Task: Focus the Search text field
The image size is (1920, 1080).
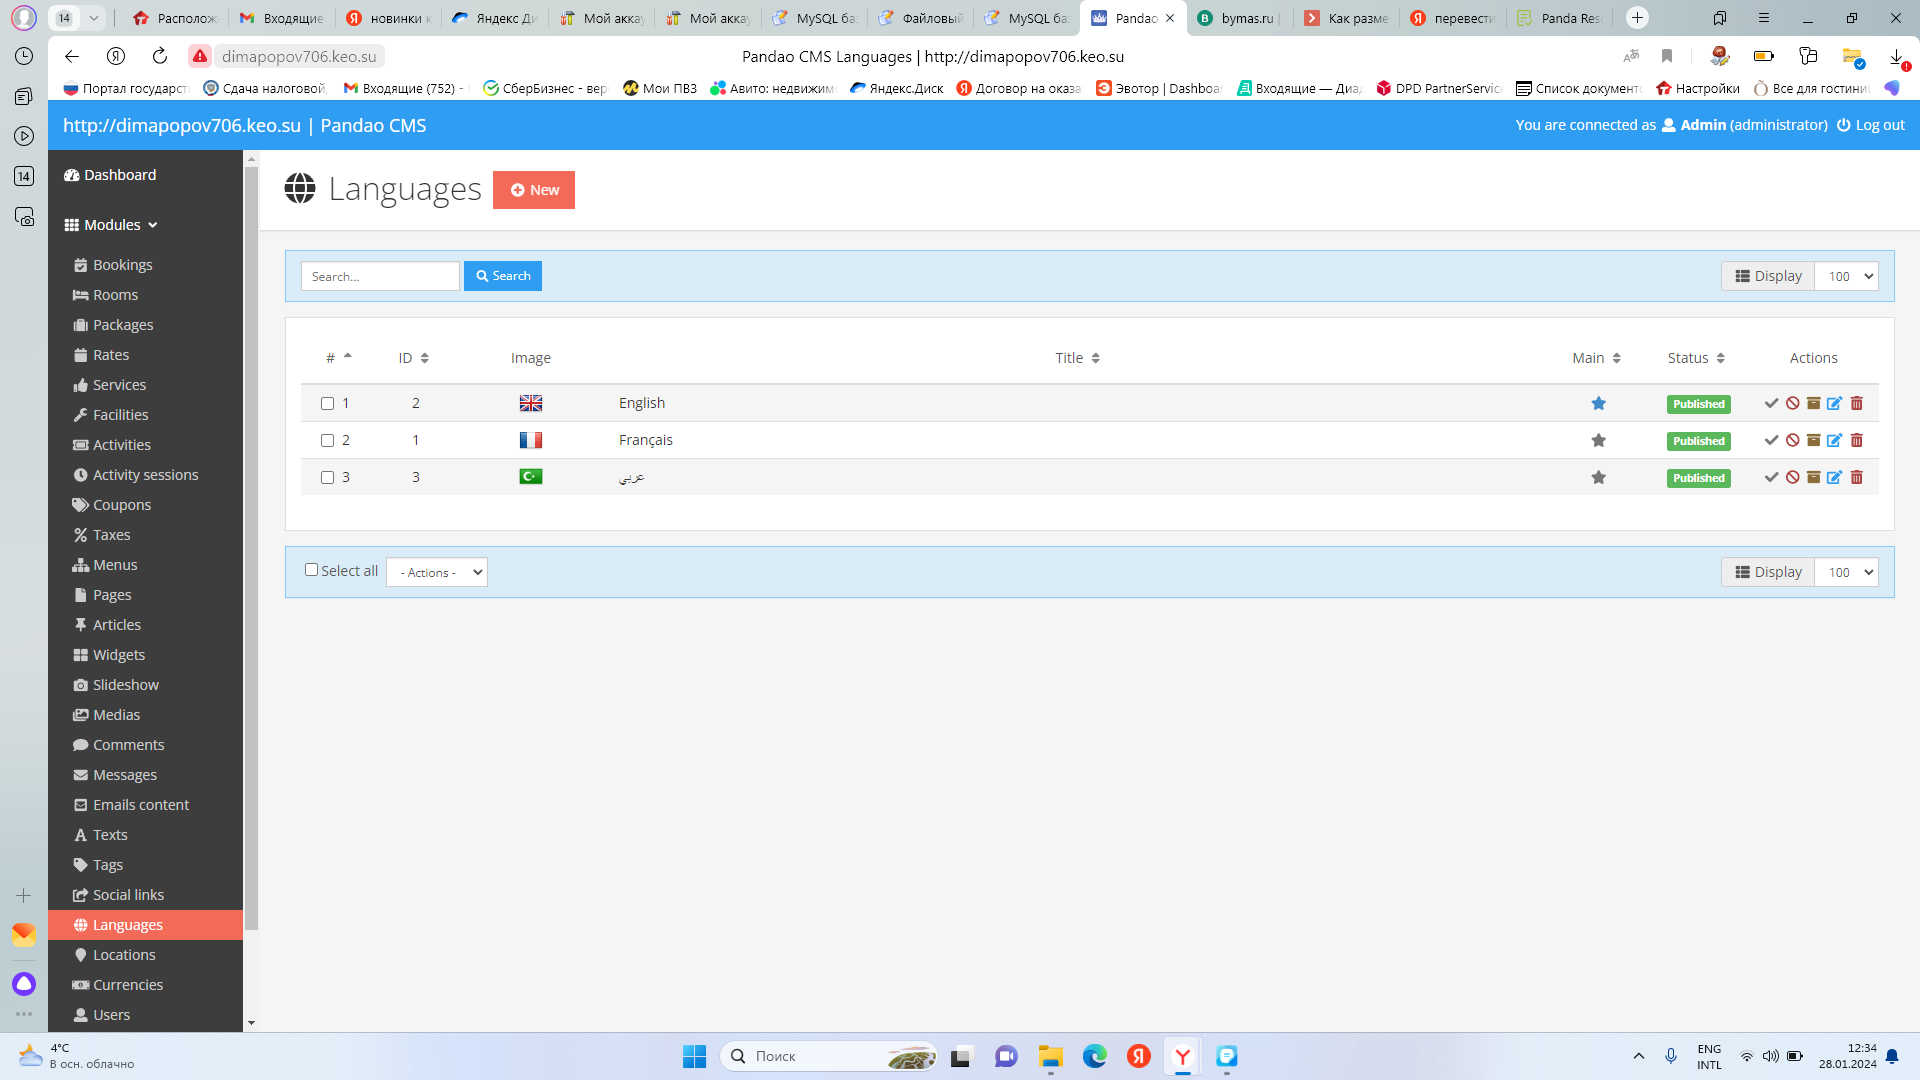Action: (380, 277)
